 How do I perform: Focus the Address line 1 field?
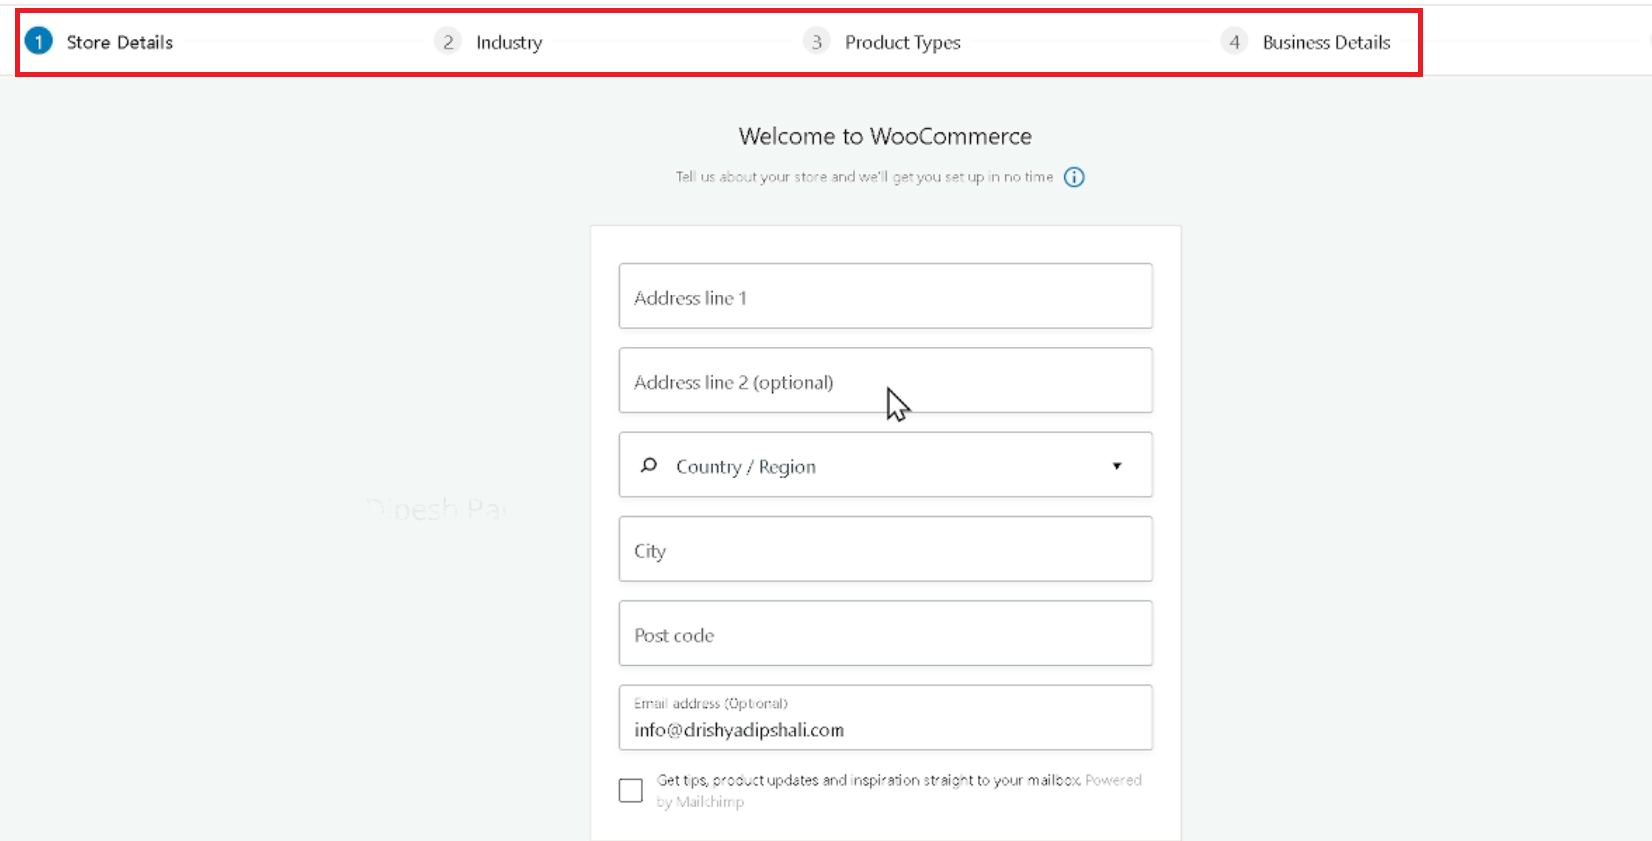885,297
